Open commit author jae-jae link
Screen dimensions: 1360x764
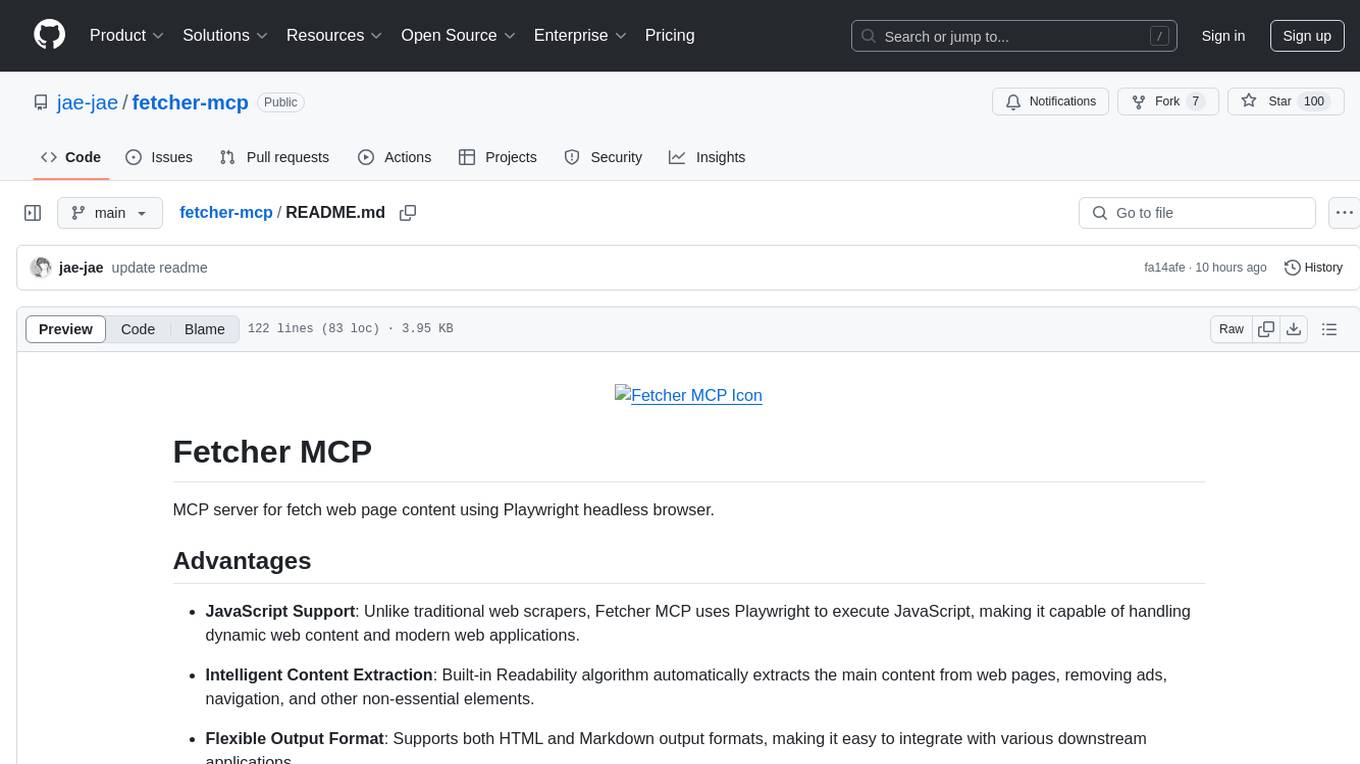point(81,267)
